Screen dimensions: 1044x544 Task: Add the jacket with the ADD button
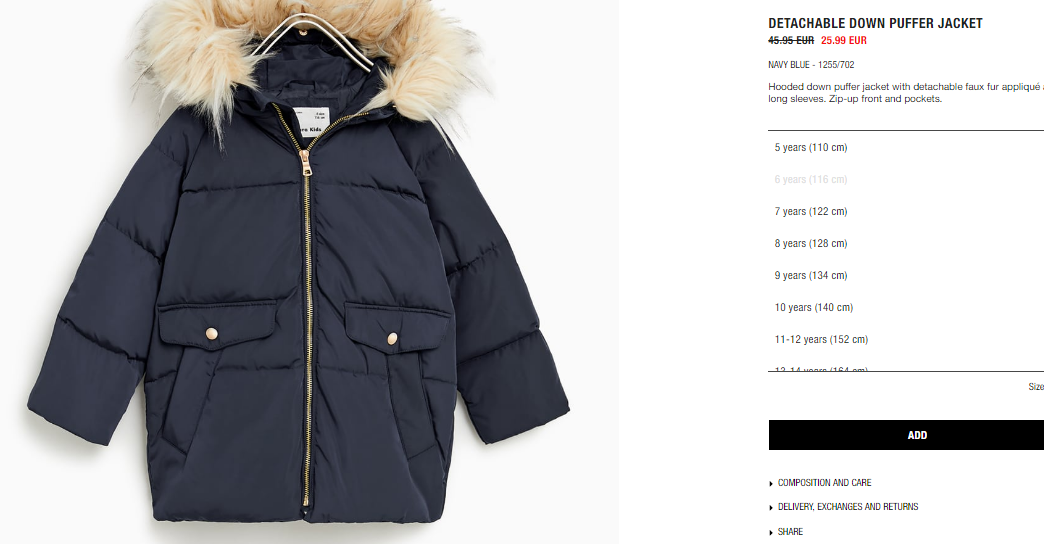pyautogui.click(x=906, y=435)
